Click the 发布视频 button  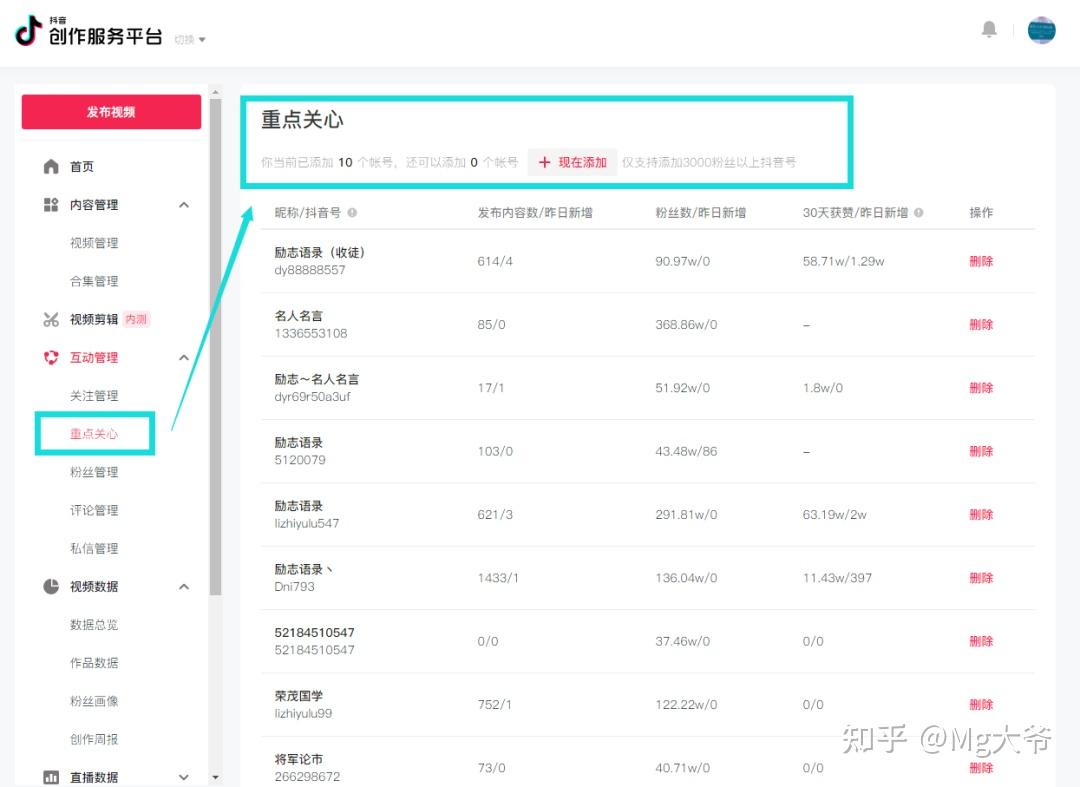pyautogui.click(x=112, y=112)
